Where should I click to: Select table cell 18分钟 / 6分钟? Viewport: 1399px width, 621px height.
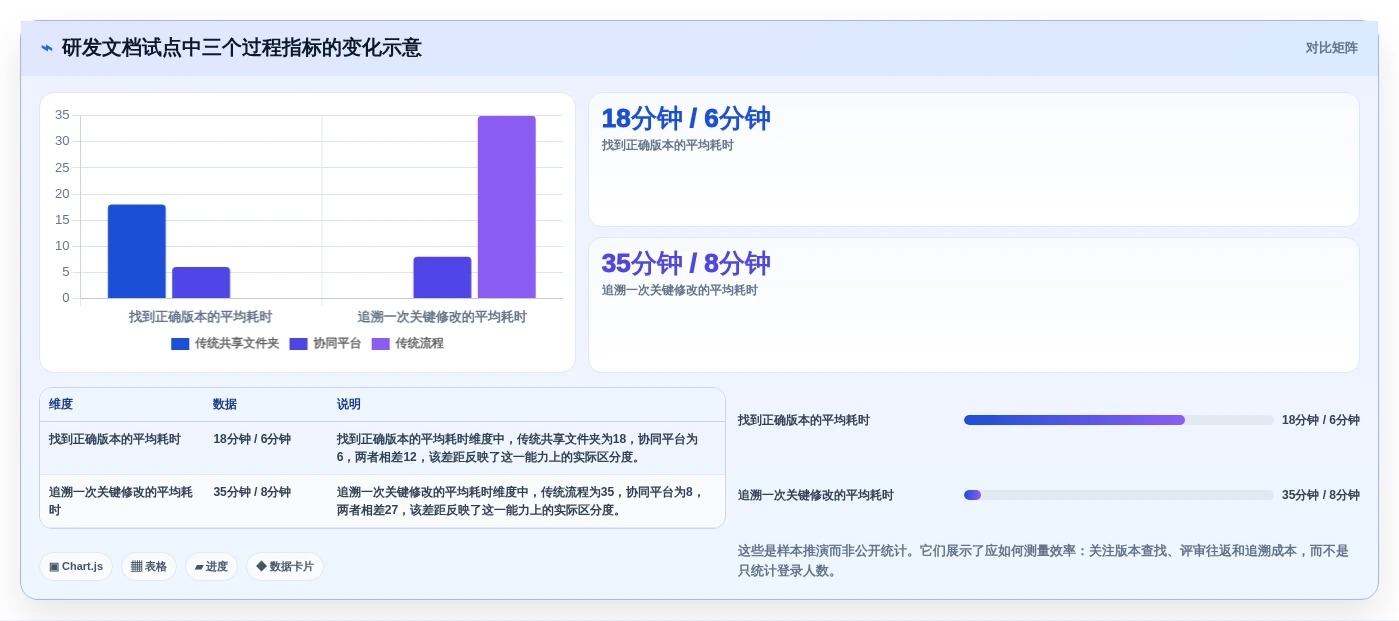click(x=252, y=439)
